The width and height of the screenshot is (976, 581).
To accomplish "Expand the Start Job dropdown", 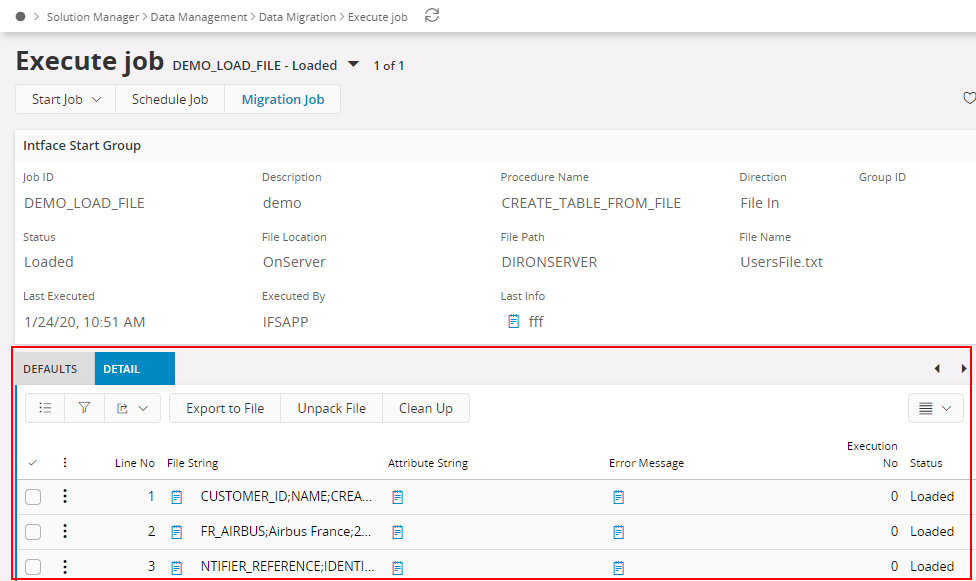I will tap(66, 99).
